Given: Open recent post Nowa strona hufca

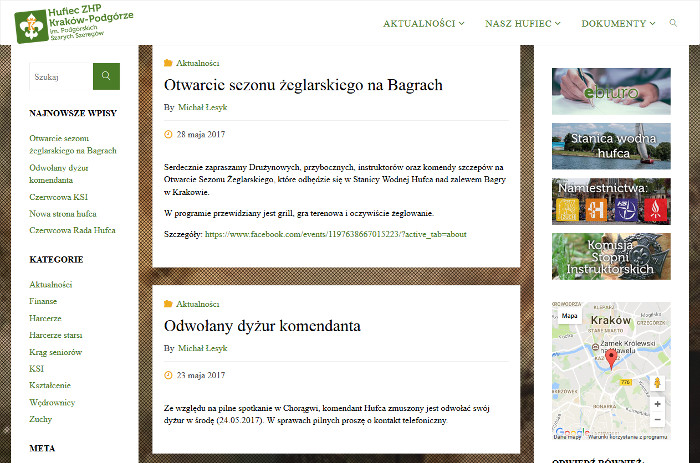Looking at the screenshot, I should 63,213.
